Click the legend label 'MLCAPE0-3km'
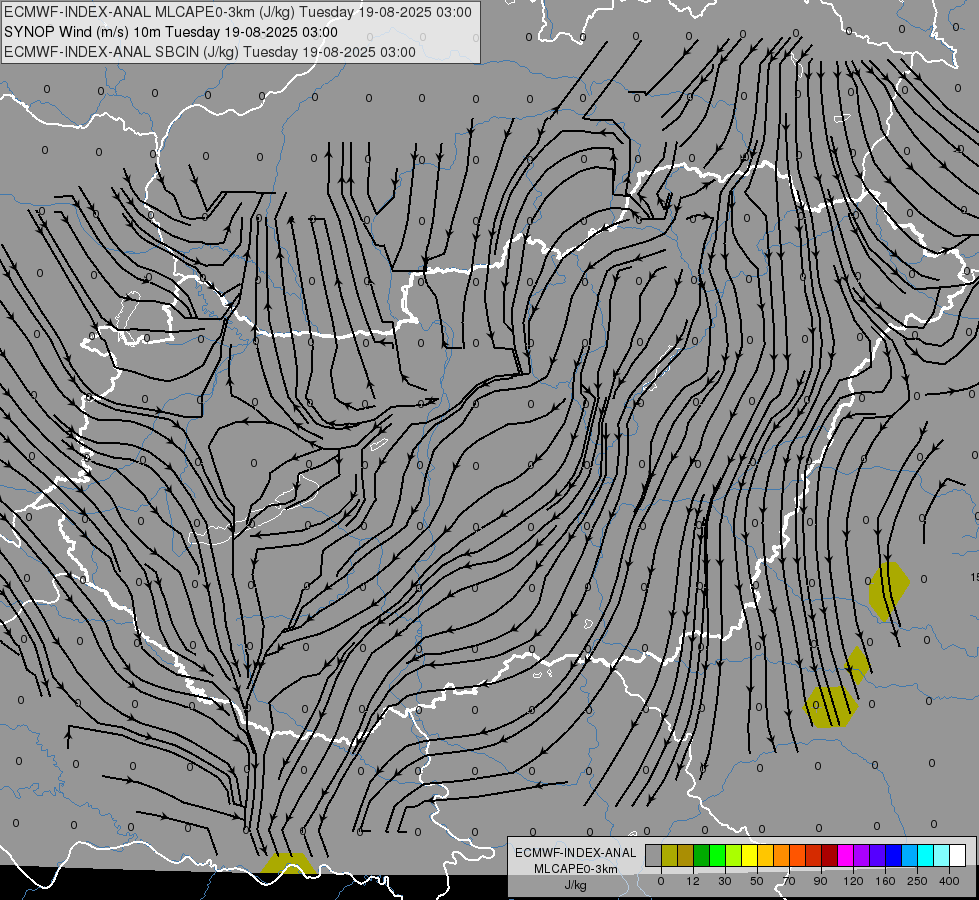The image size is (979, 900). (x=576, y=869)
